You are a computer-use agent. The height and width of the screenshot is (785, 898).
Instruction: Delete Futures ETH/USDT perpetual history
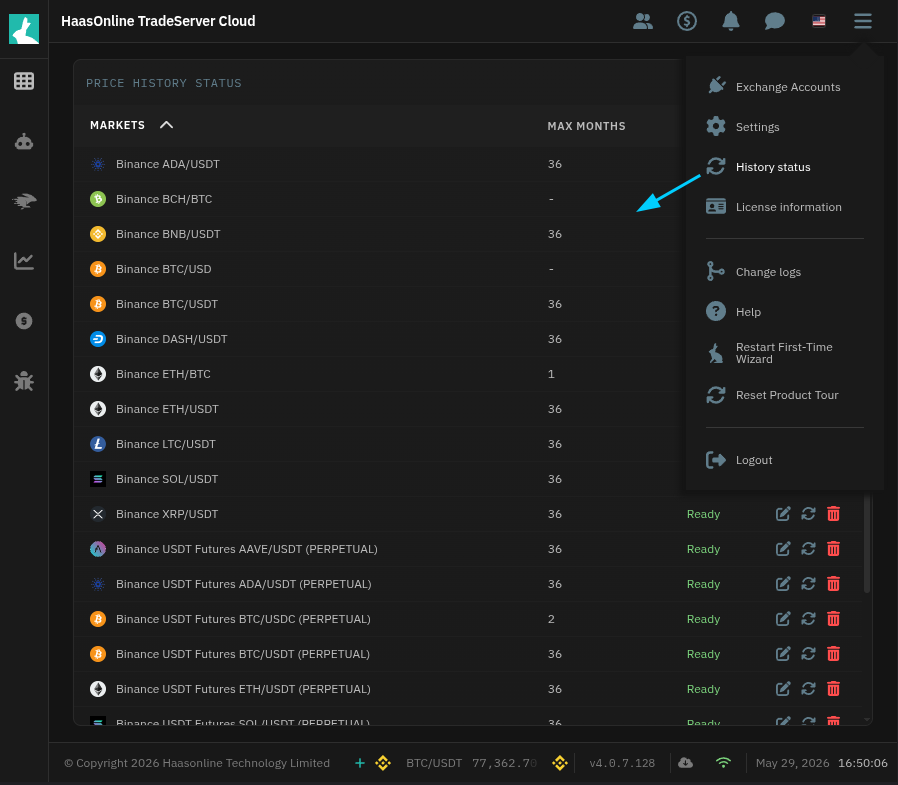coord(833,689)
